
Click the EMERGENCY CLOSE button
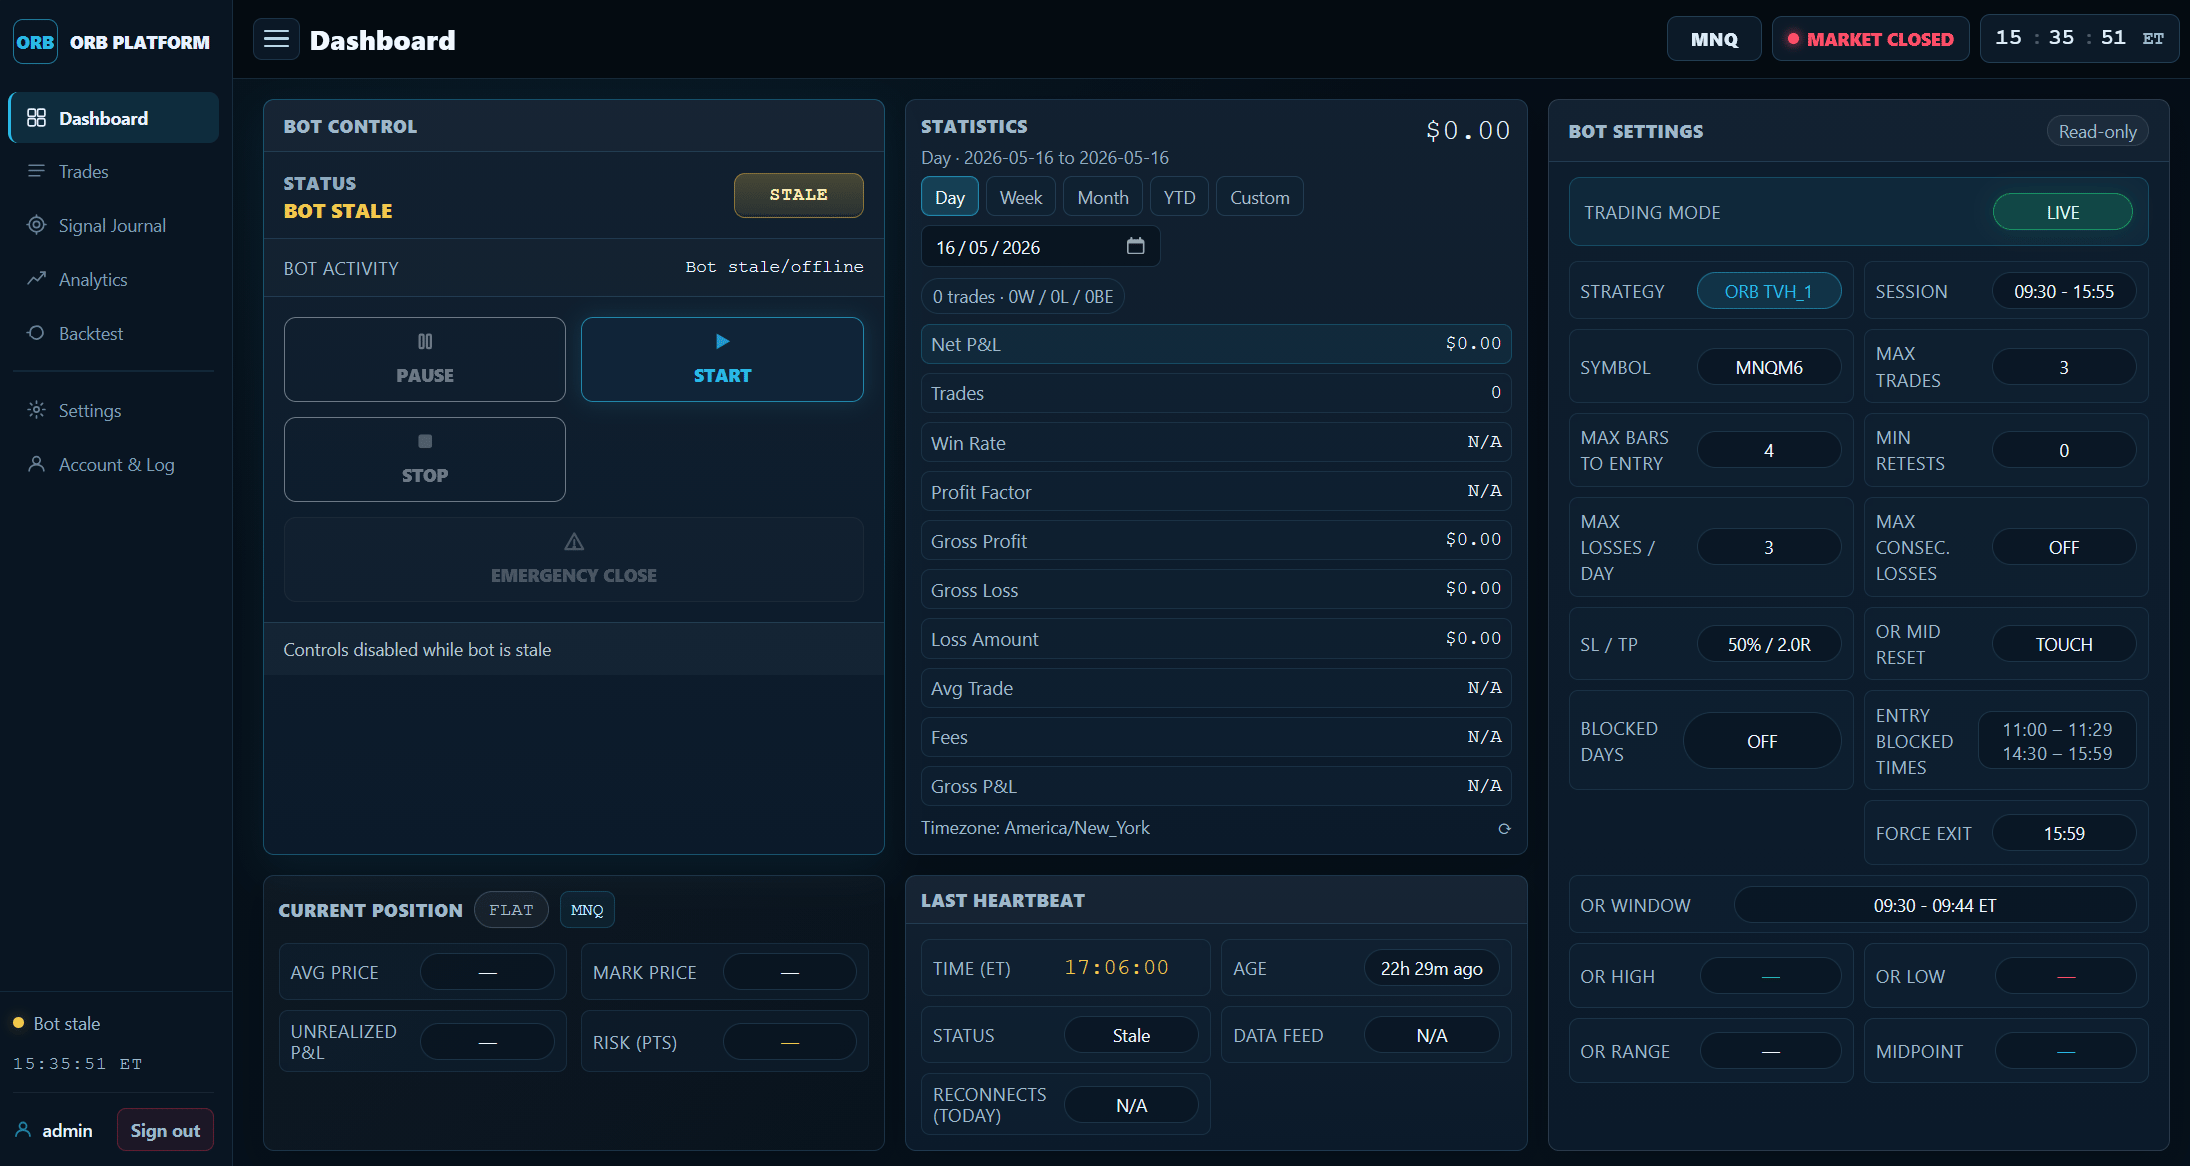click(x=574, y=559)
